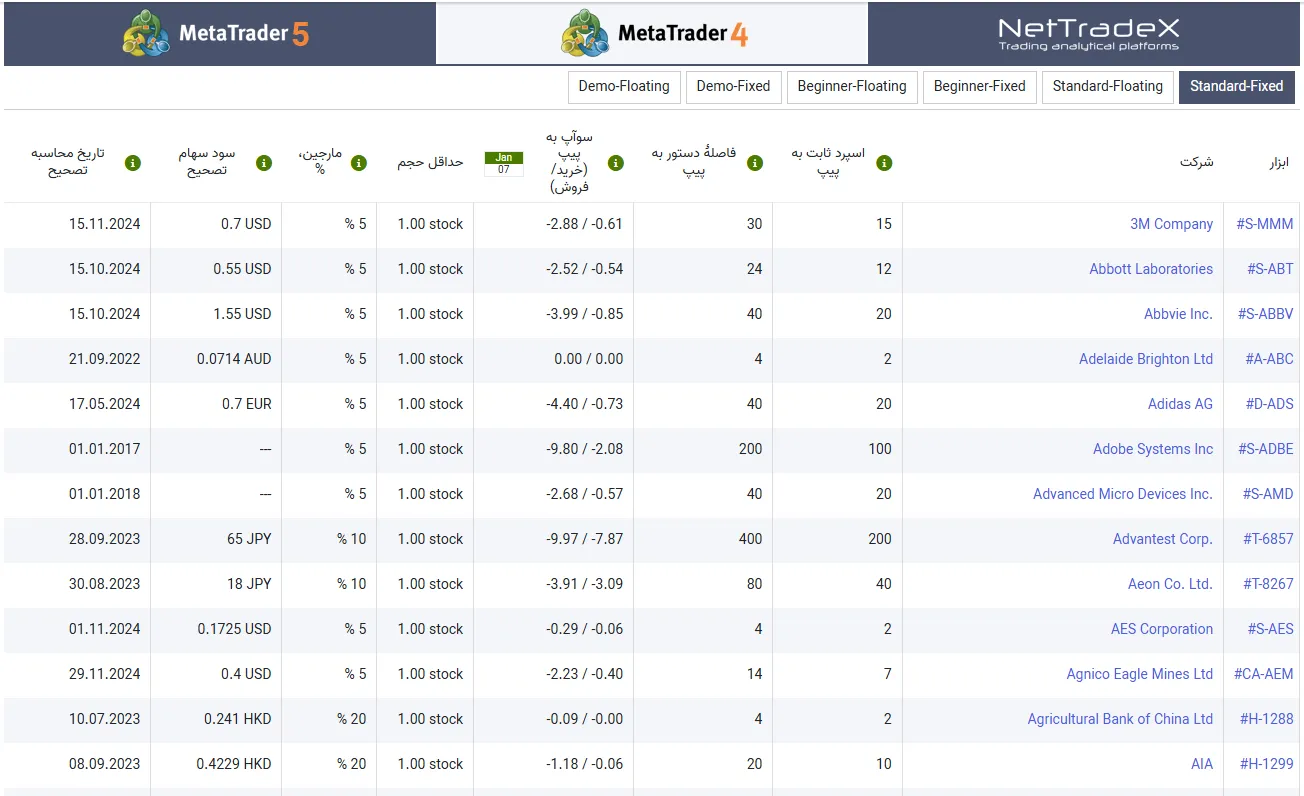This screenshot has width=1304, height=796.
Task: Select the Standard-Floating account type
Action: 1107,87
